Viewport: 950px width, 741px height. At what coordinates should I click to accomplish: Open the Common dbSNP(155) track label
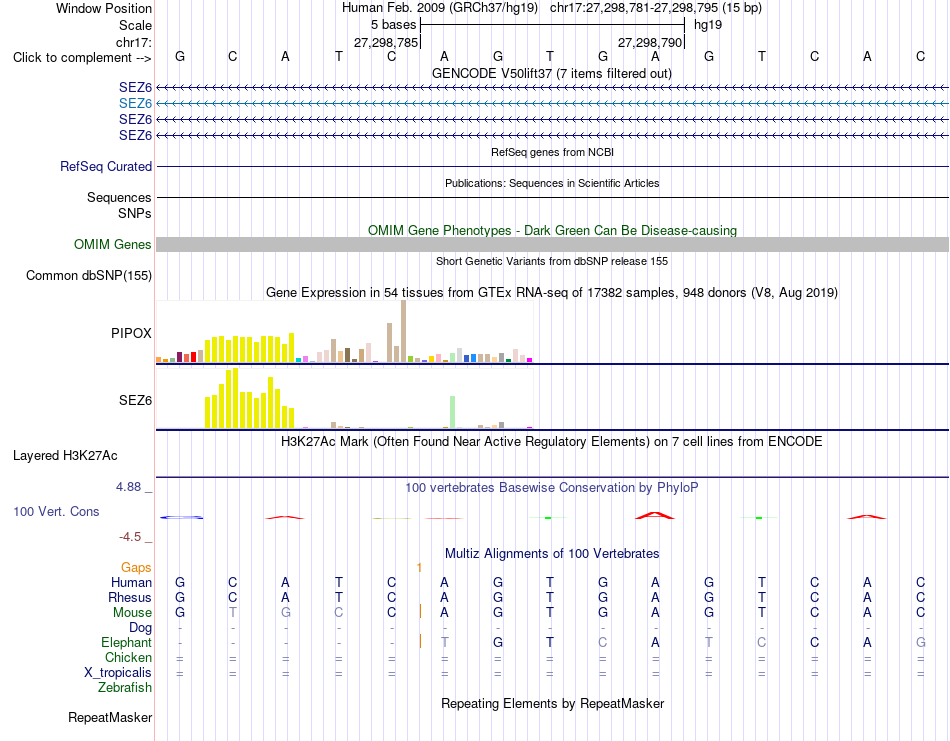coord(89,276)
